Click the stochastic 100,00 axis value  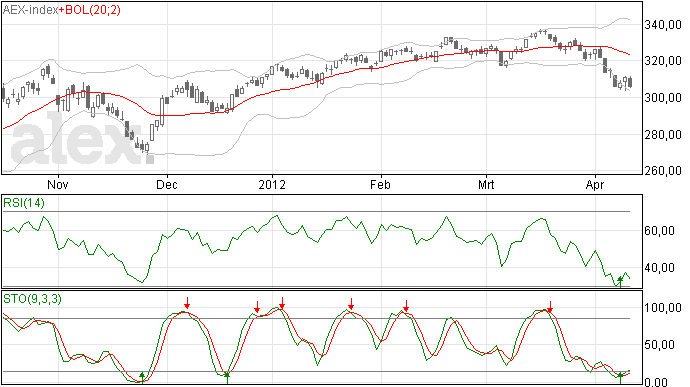(663, 308)
